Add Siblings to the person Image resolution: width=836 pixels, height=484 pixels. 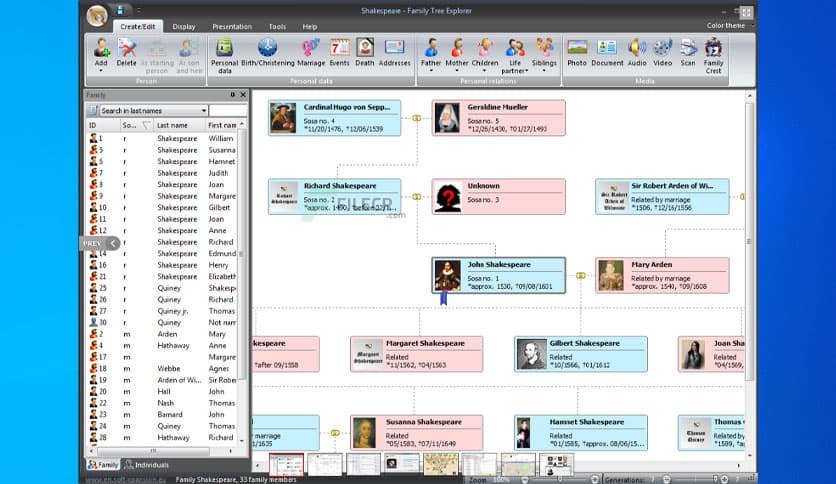coord(544,55)
